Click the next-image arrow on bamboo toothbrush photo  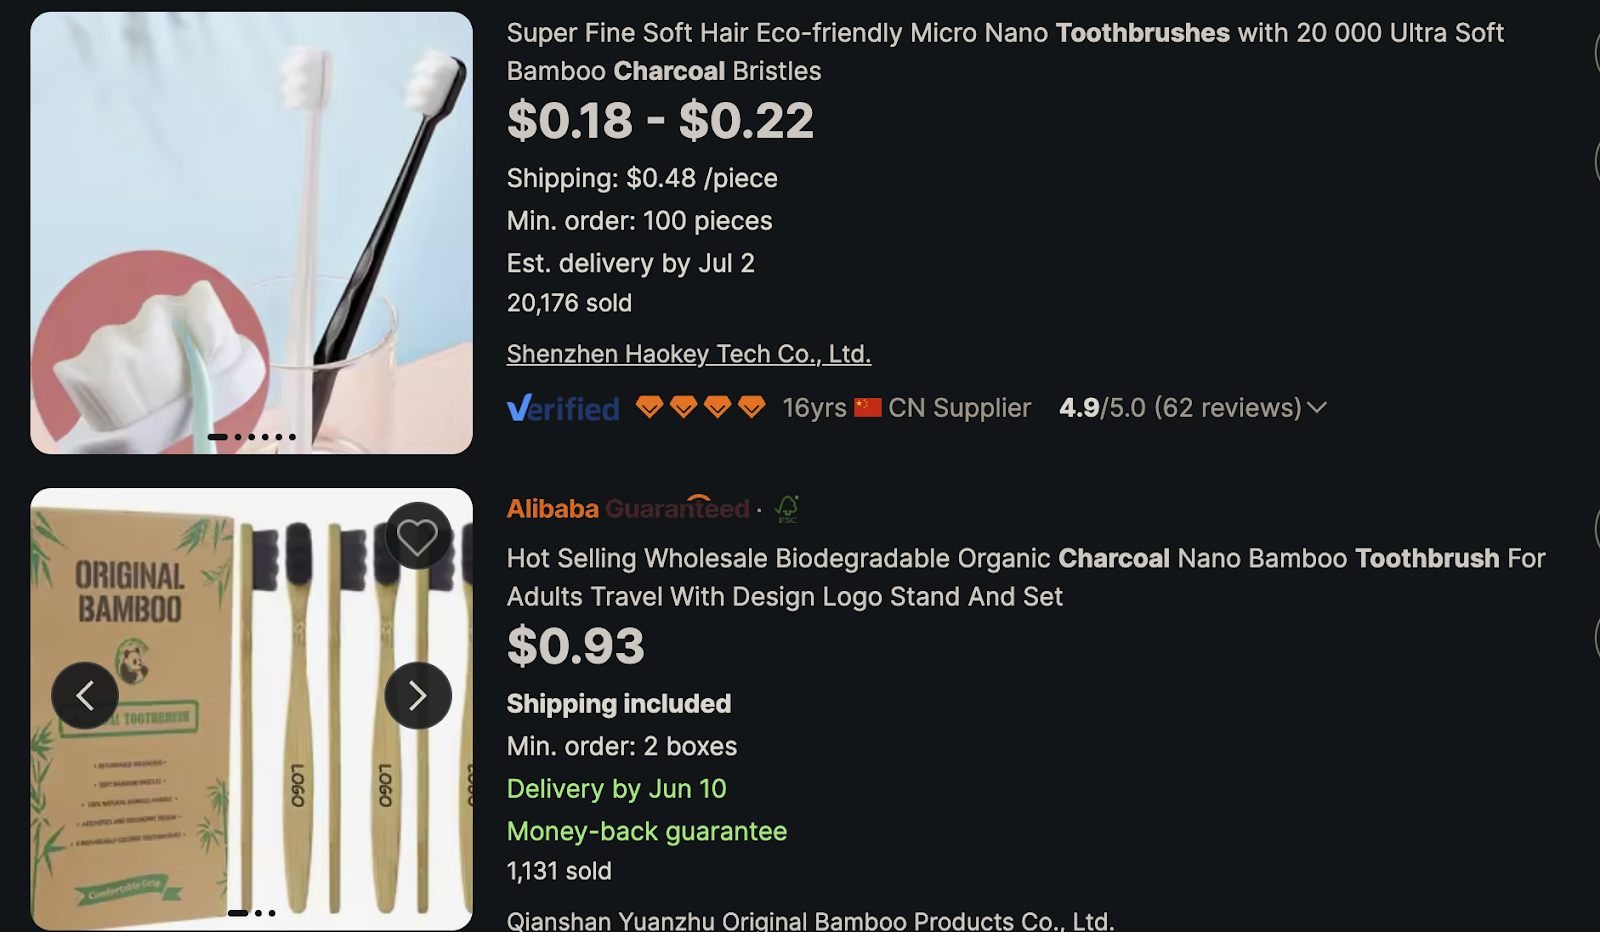418,696
